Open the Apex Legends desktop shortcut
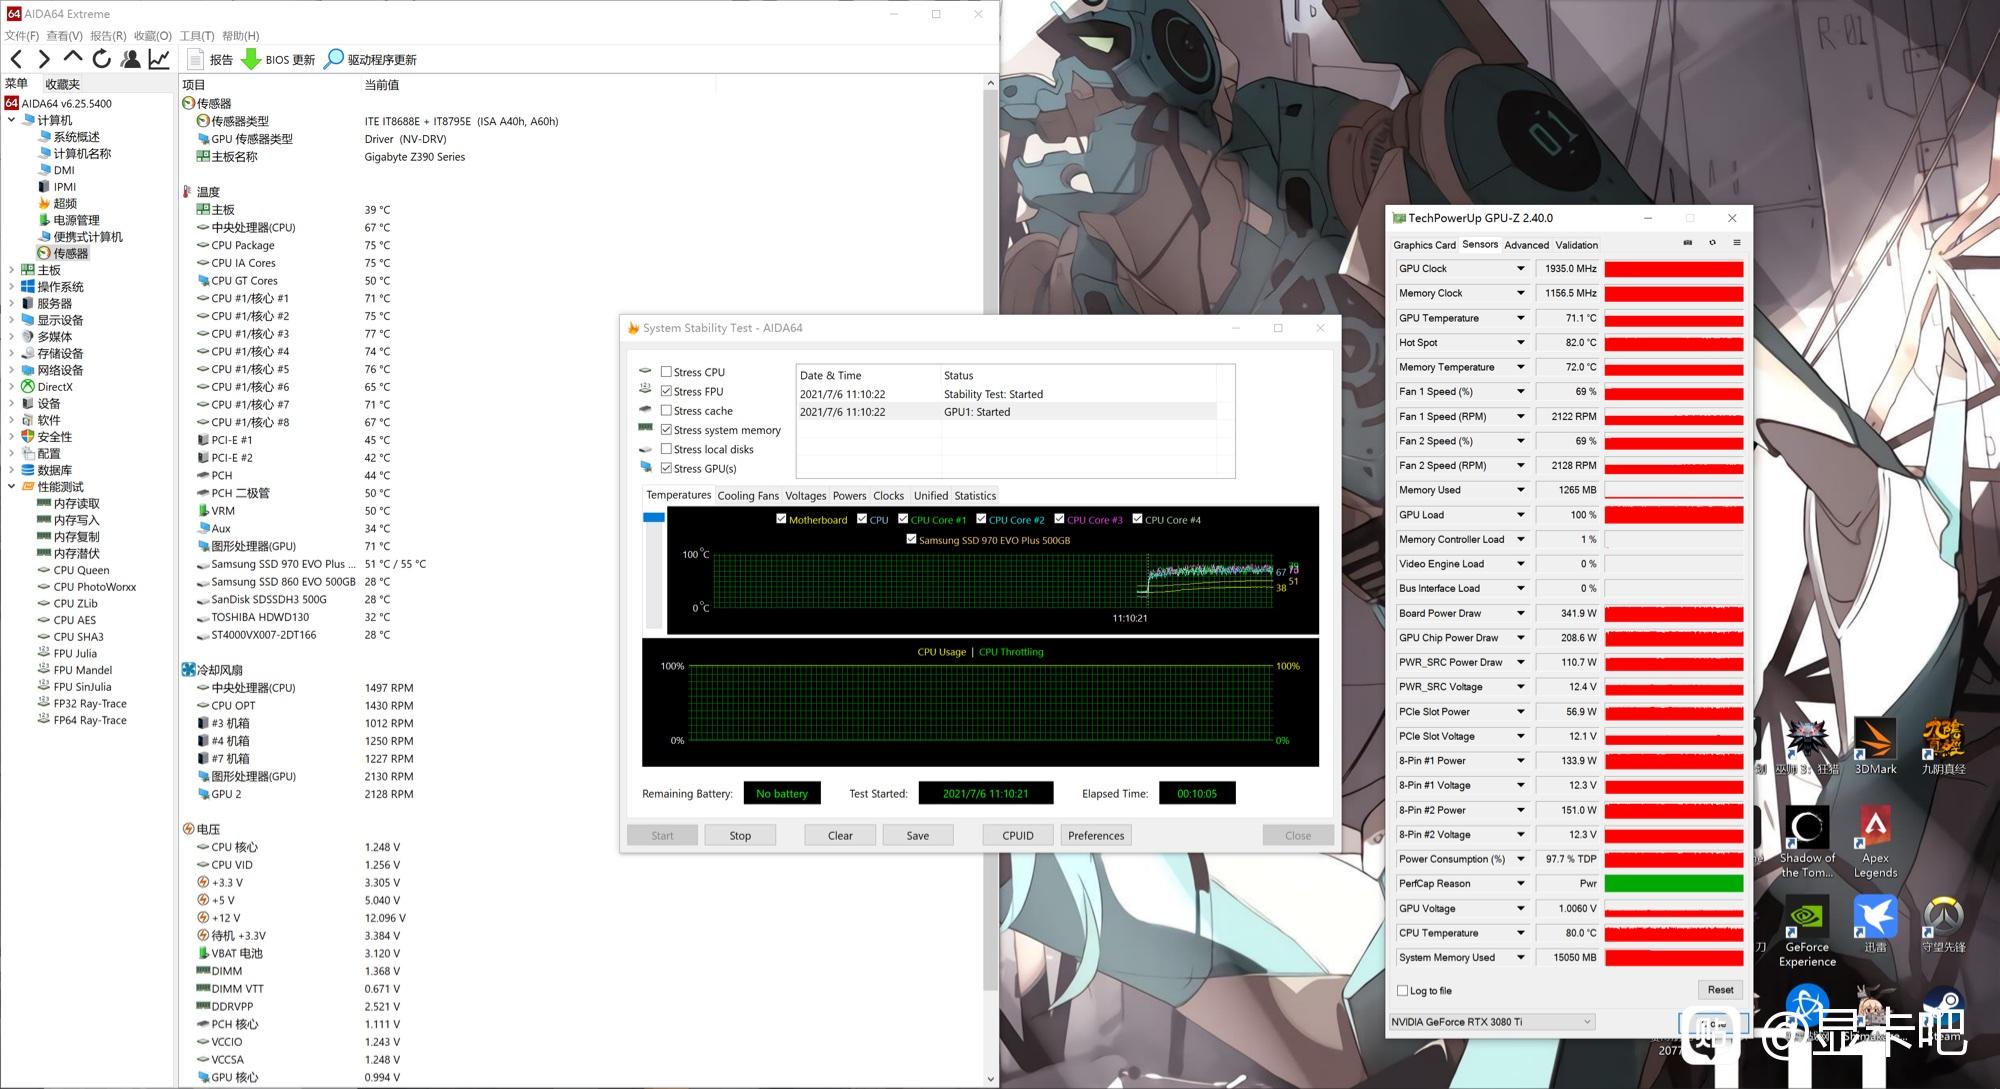Viewport: 2000px width, 1089px height. point(1875,842)
